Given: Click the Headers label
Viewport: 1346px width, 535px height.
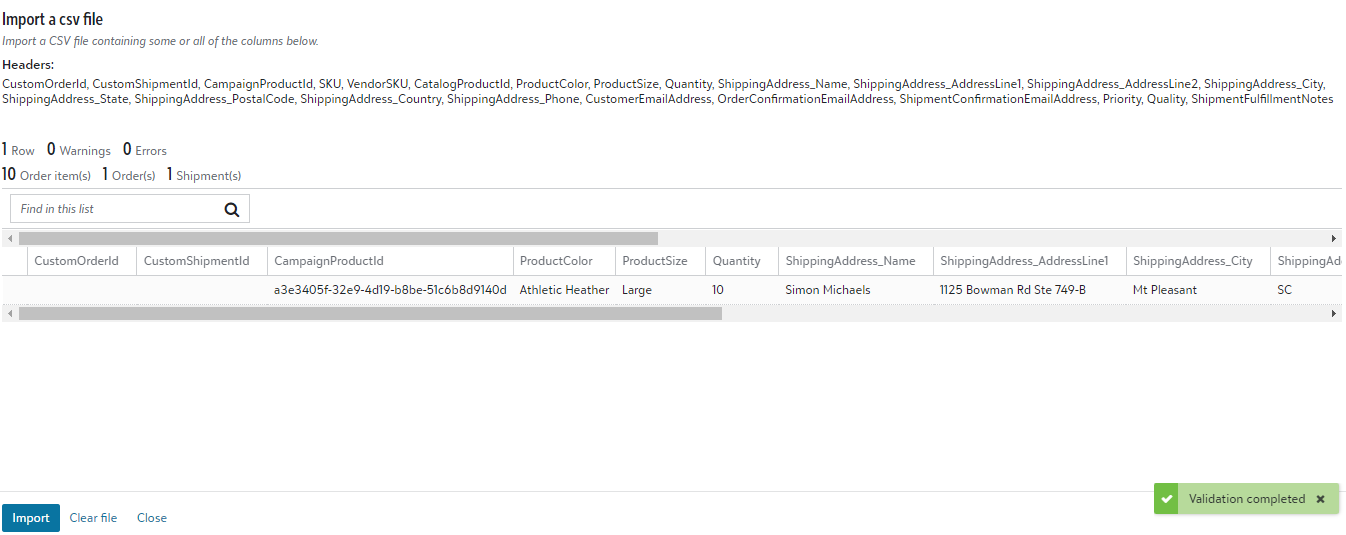Looking at the screenshot, I should point(28,65).
